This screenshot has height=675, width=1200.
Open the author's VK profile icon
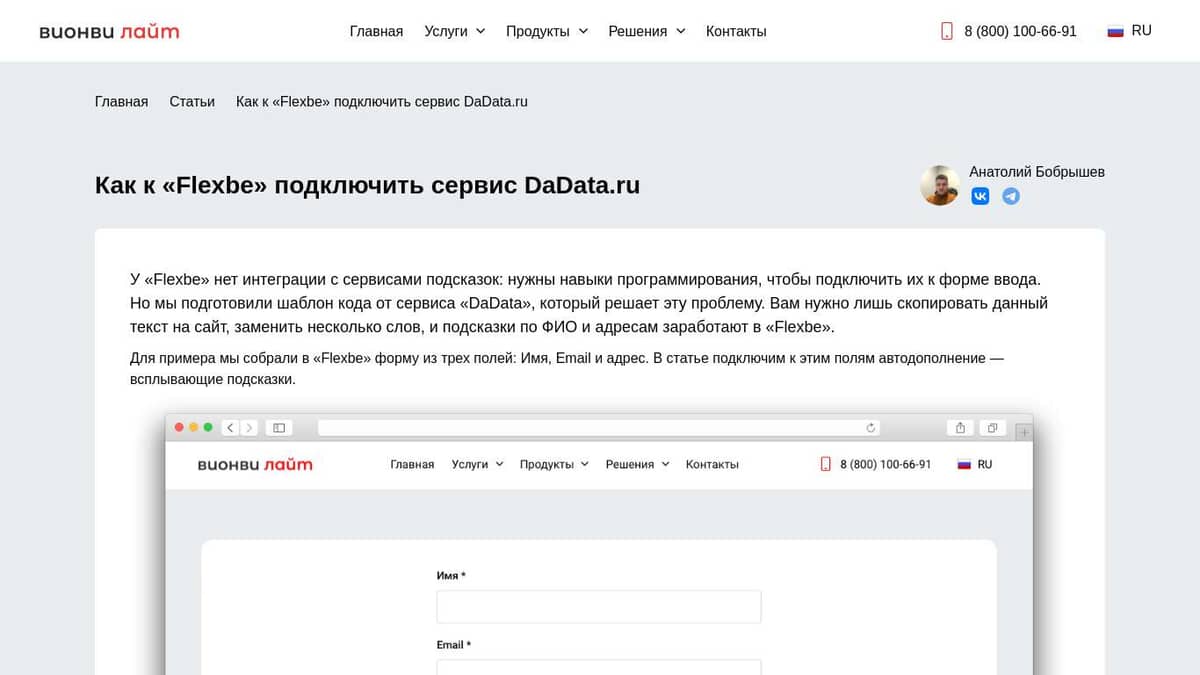click(979, 196)
